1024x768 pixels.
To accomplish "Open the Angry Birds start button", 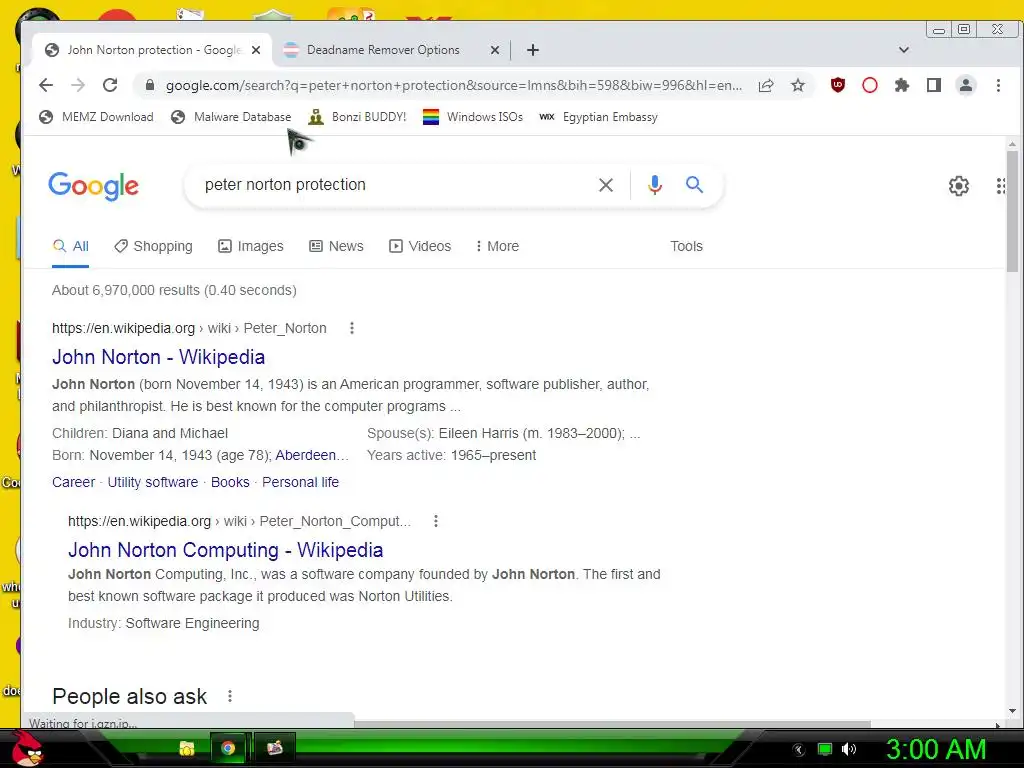I will pyautogui.click(x=29, y=749).
